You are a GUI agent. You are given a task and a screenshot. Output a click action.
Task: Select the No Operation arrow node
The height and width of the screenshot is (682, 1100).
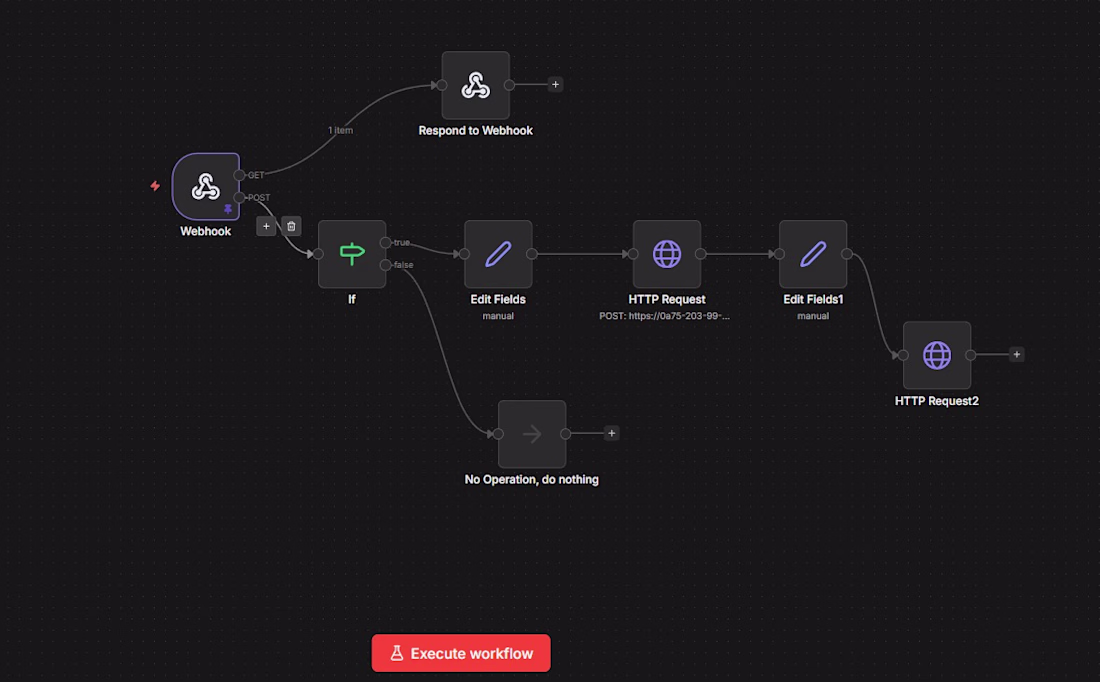(x=532, y=434)
